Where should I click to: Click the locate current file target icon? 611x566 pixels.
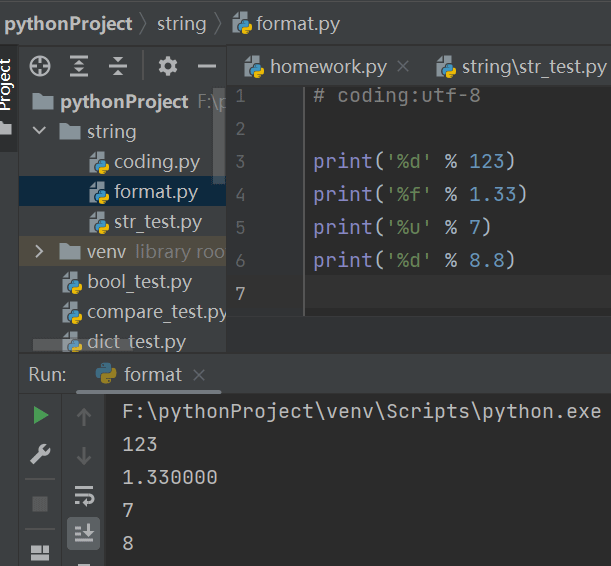point(40,67)
